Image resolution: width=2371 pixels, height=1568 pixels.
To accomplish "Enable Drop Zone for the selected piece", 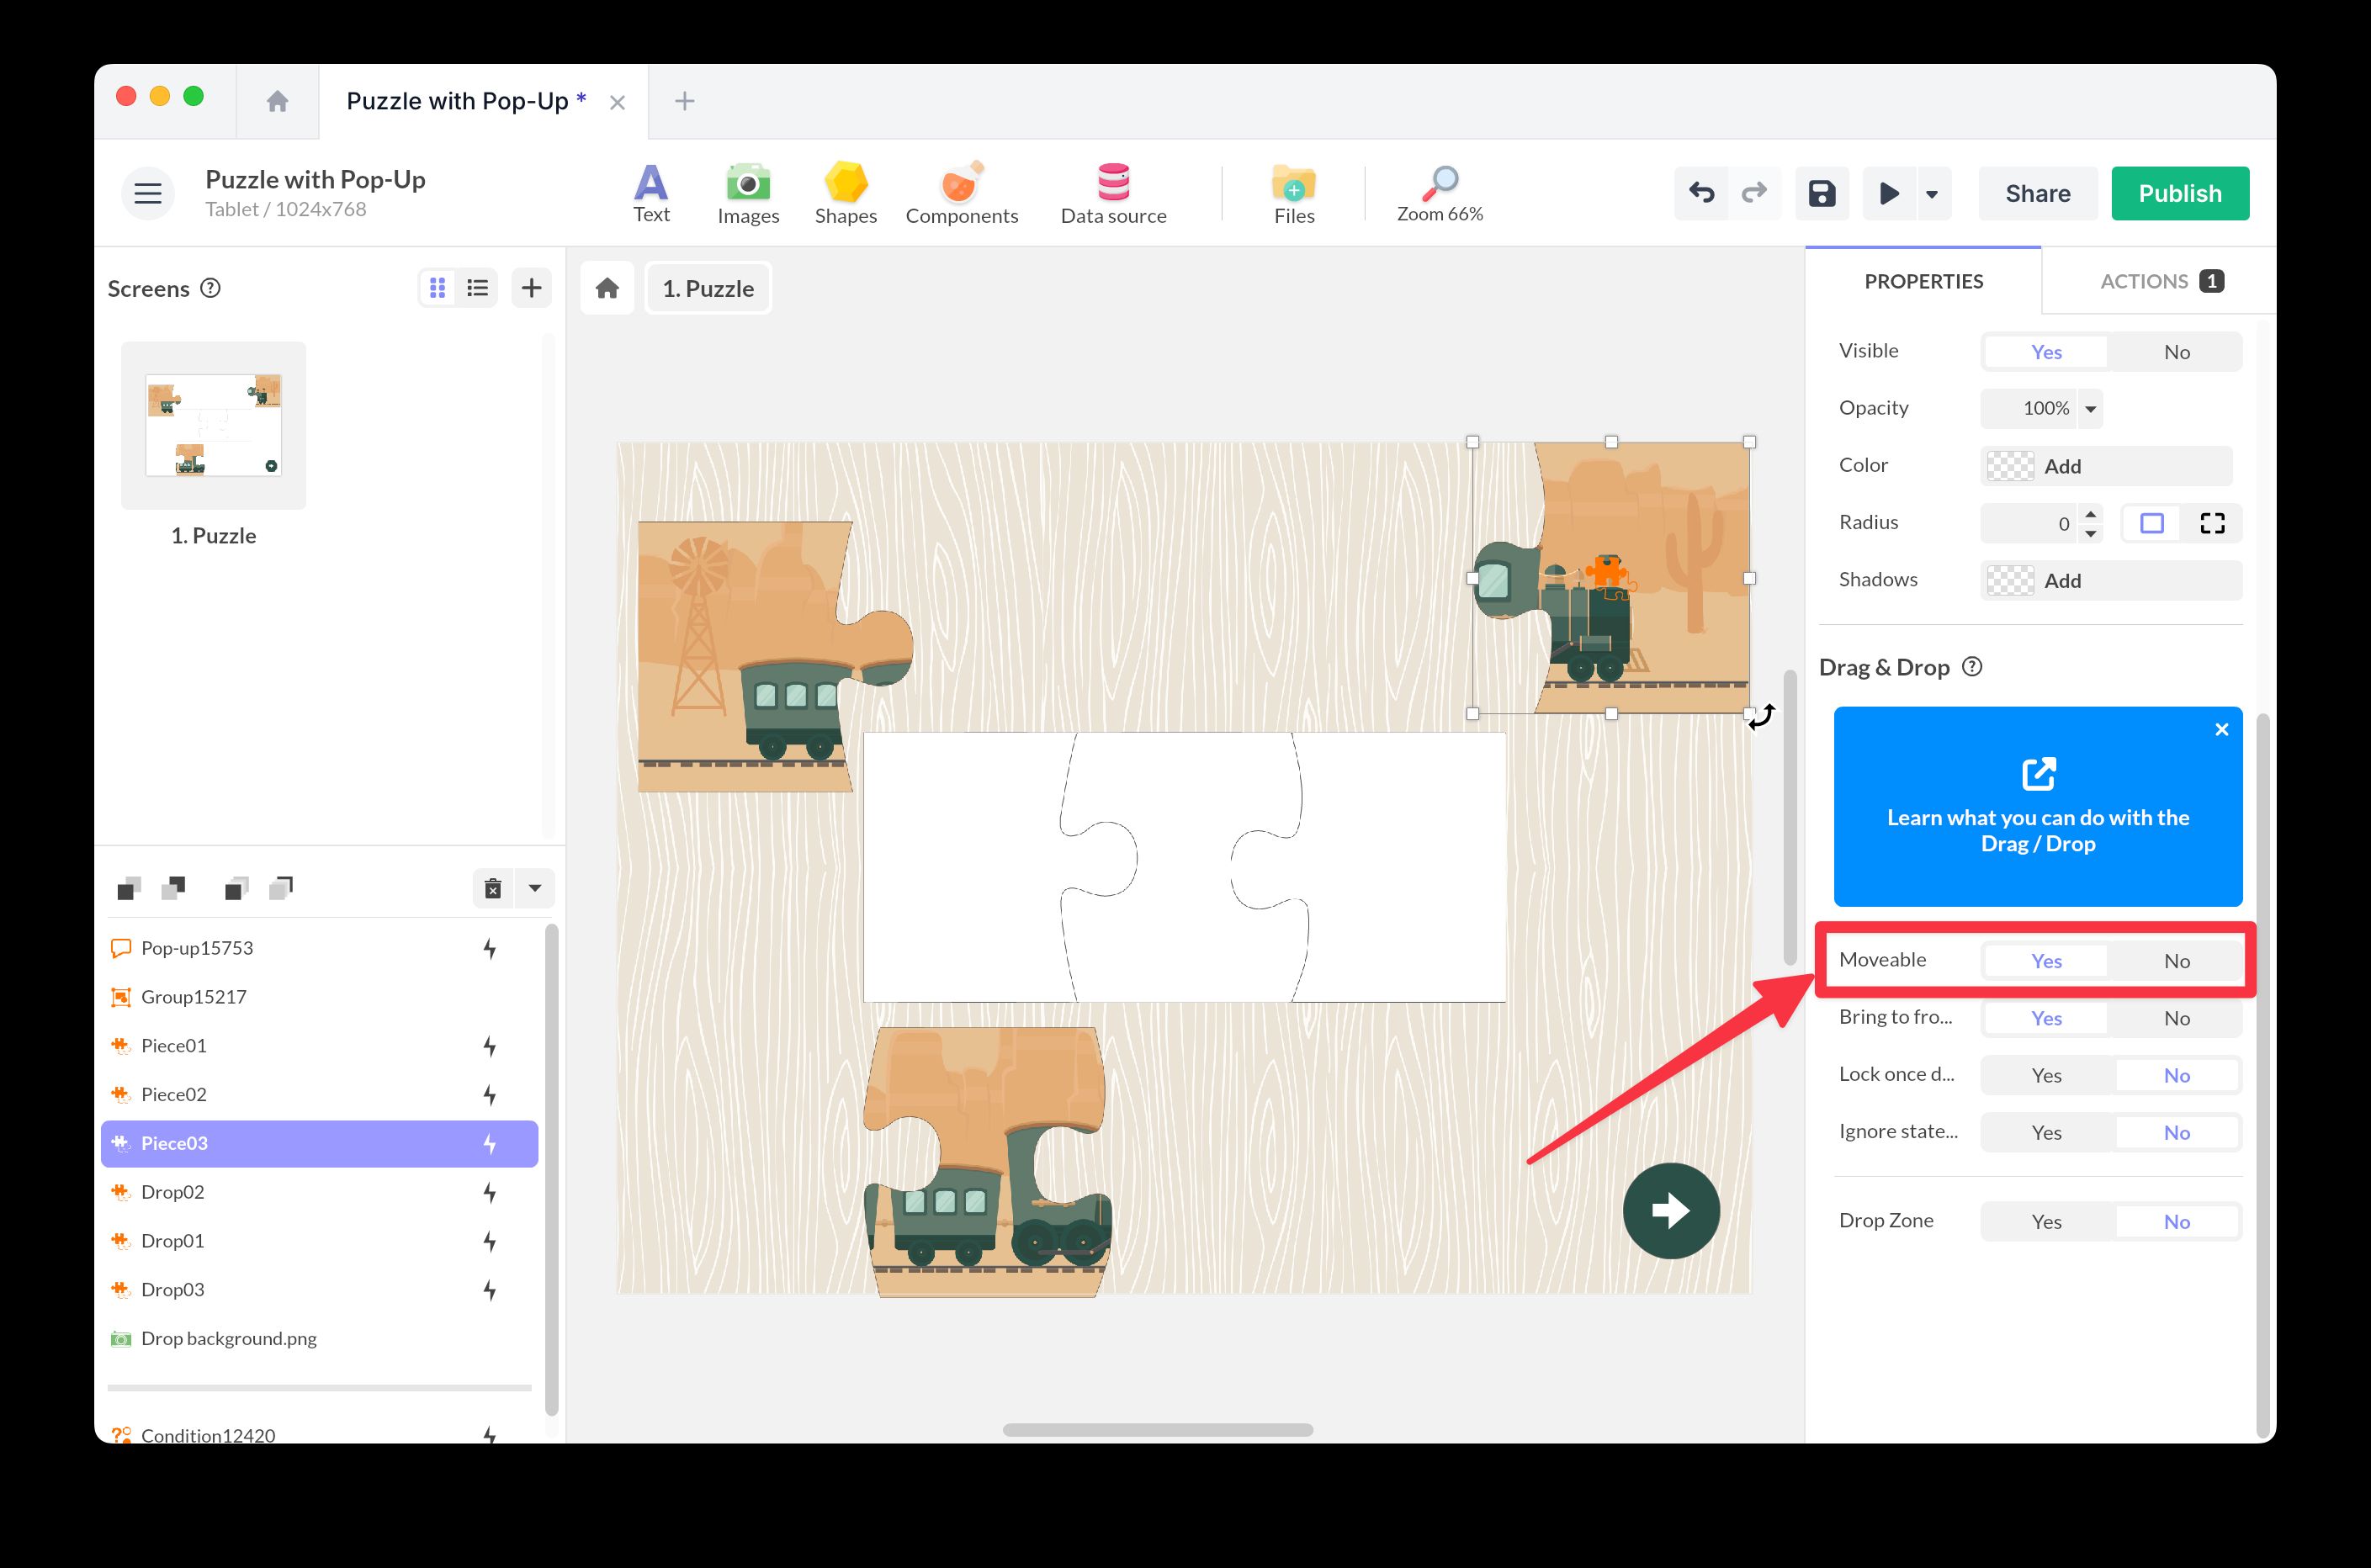I will pos(2046,1221).
